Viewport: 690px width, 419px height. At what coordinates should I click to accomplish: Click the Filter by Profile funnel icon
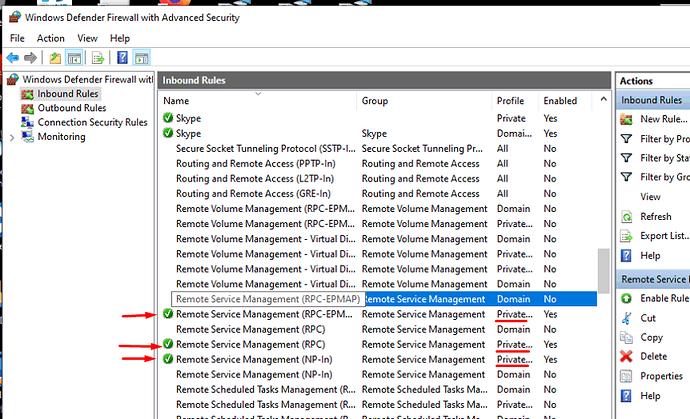click(x=626, y=139)
